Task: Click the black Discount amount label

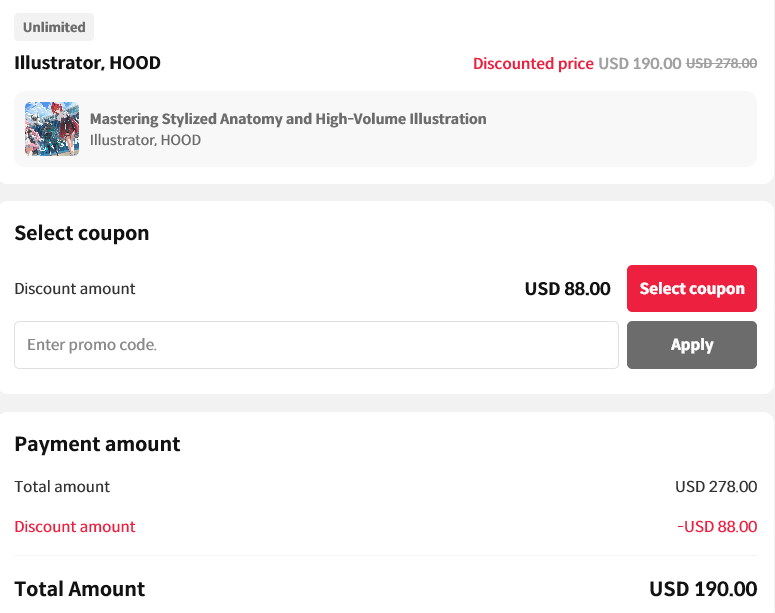Action: click(75, 289)
